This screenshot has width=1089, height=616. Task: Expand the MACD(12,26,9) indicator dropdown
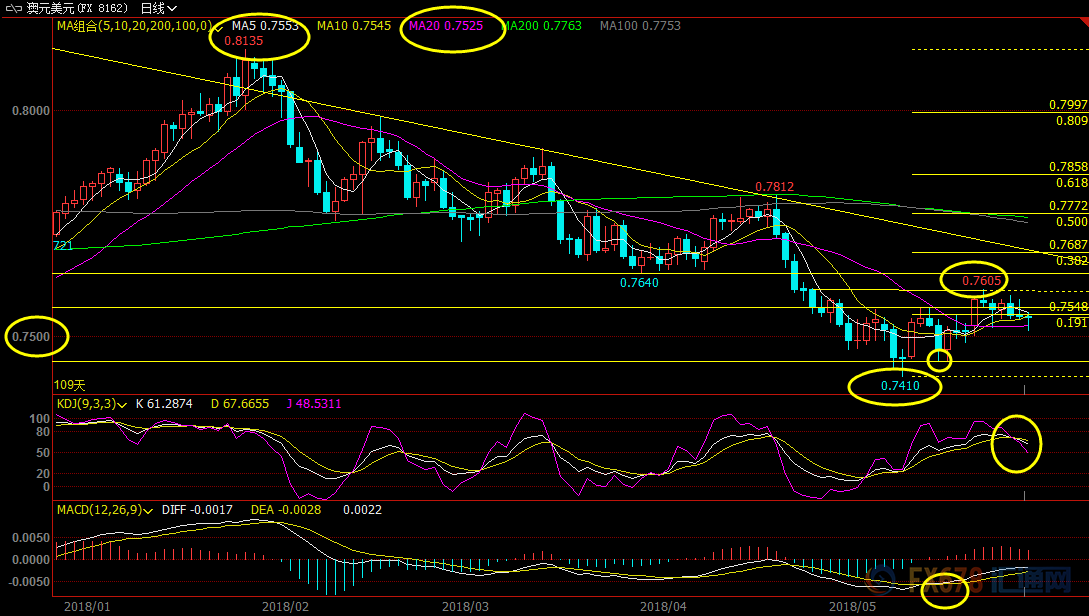pos(150,510)
